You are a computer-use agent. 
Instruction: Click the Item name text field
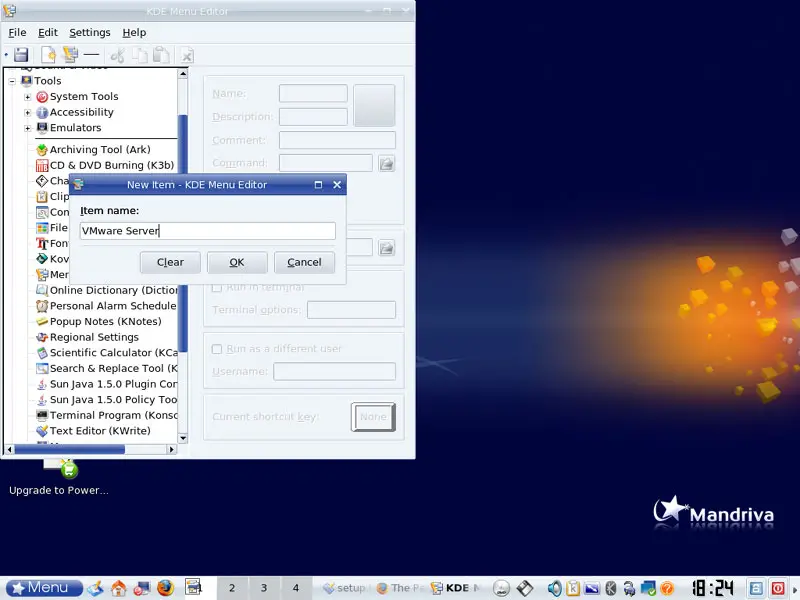[x=207, y=231]
